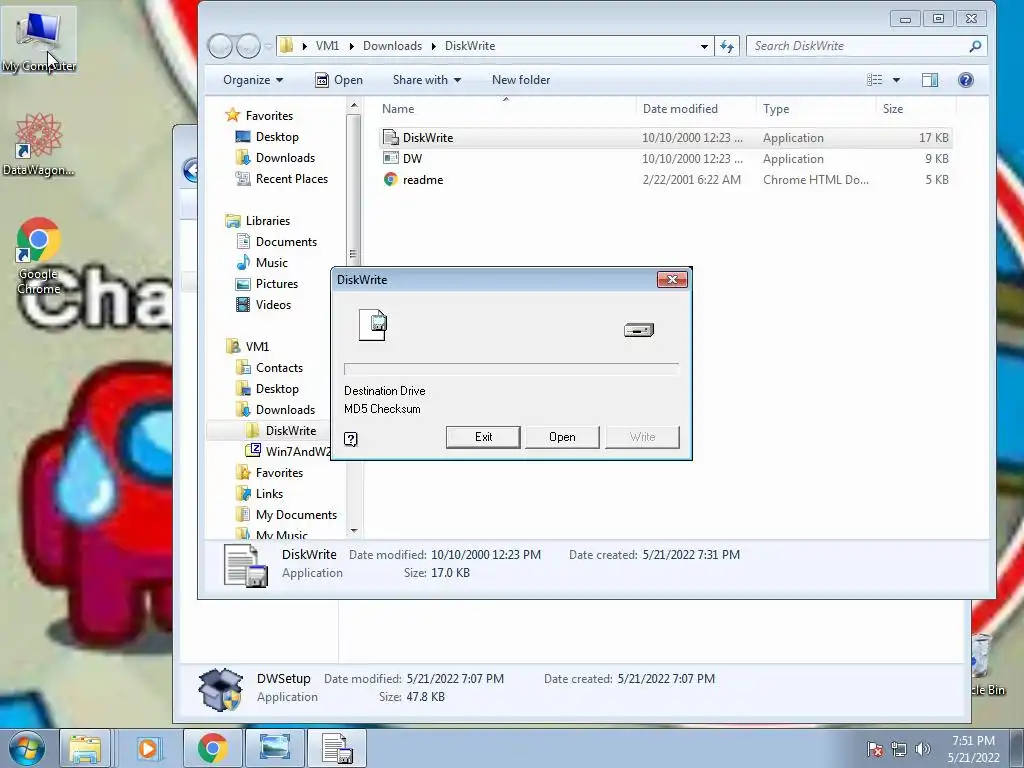Click the progress bar in DiskWrite dialog
The height and width of the screenshot is (768, 1024).
click(511, 369)
